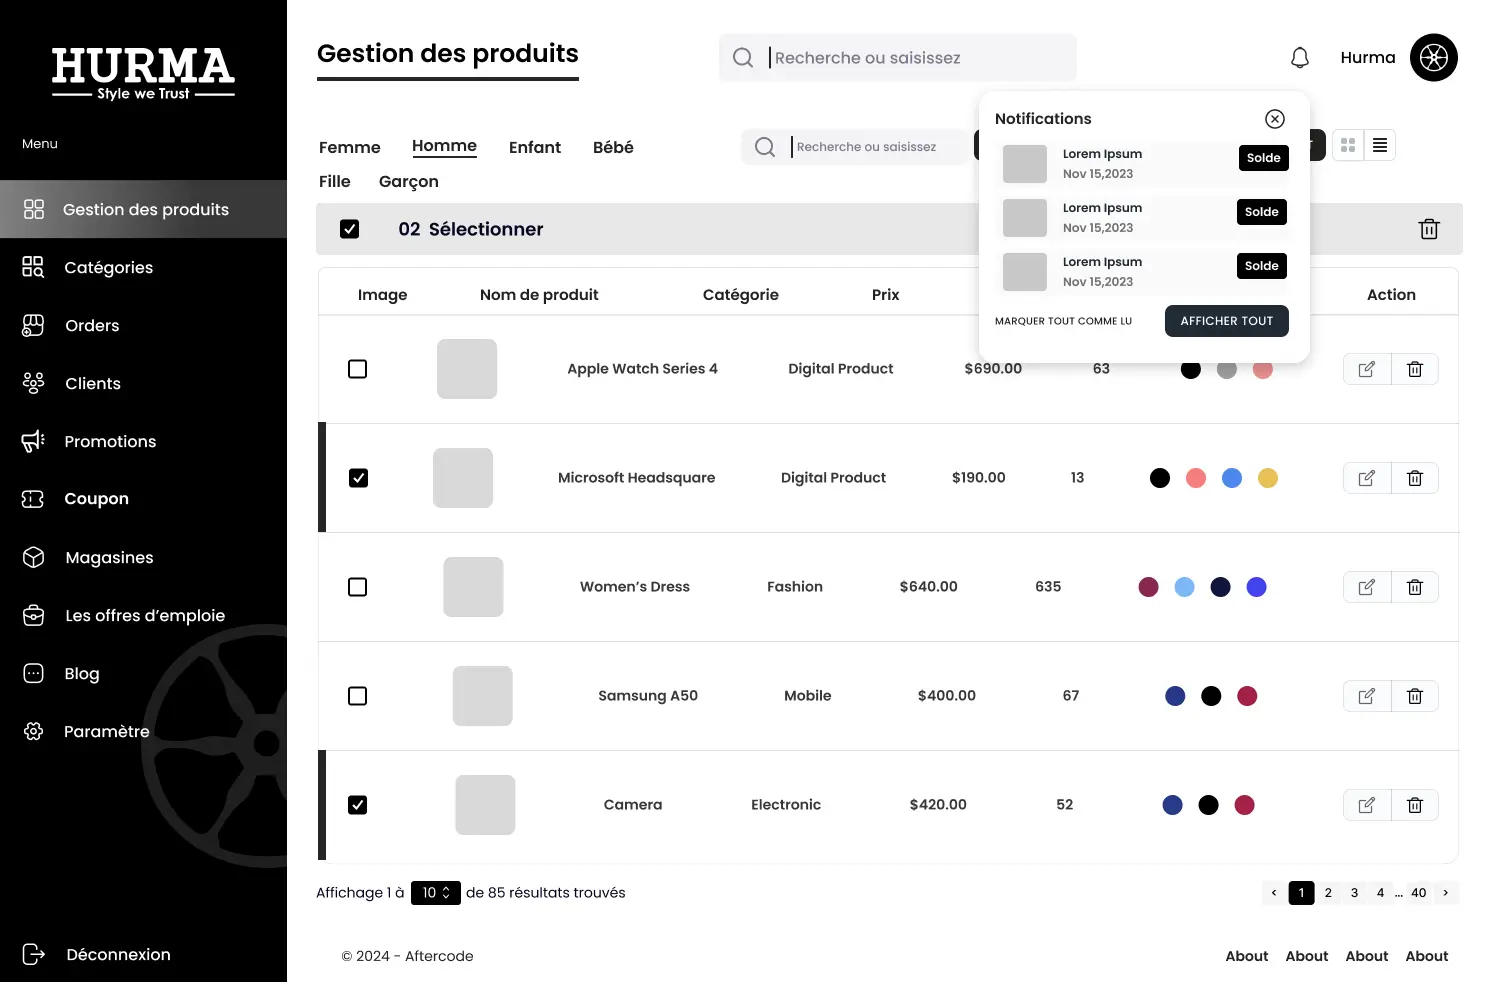
Task: Open Promotions in the sidebar menu
Action: click(x=110, y=441)
